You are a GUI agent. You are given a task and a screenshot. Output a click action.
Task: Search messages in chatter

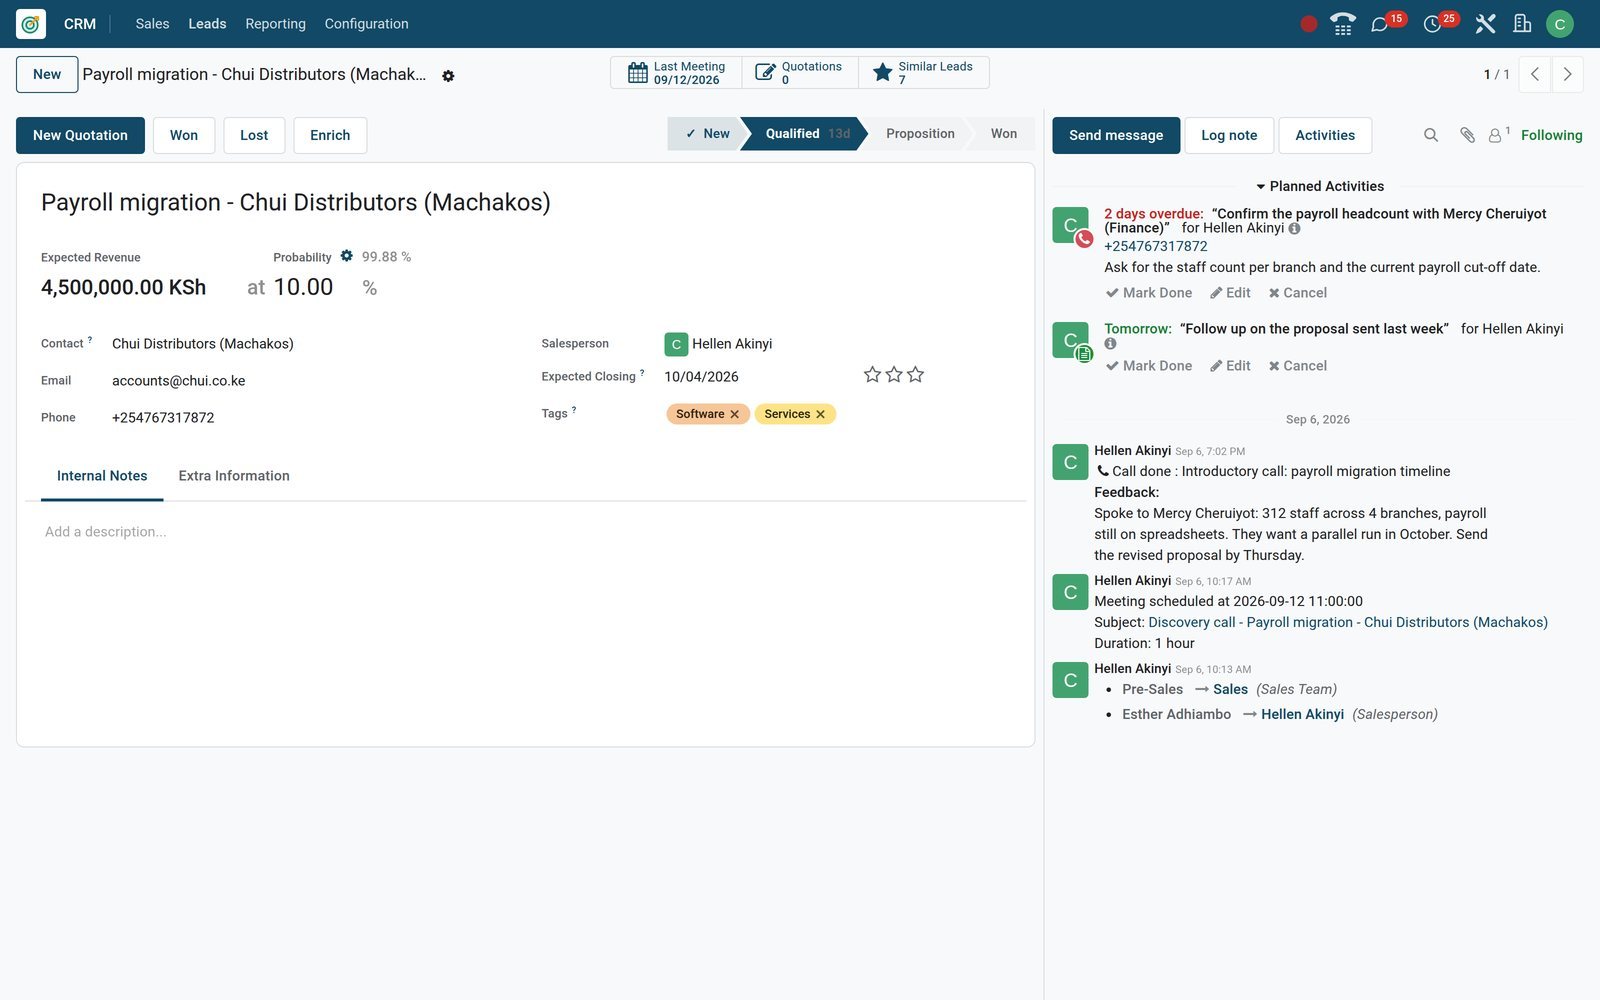pyautogui.click(x=1431, y=135)
